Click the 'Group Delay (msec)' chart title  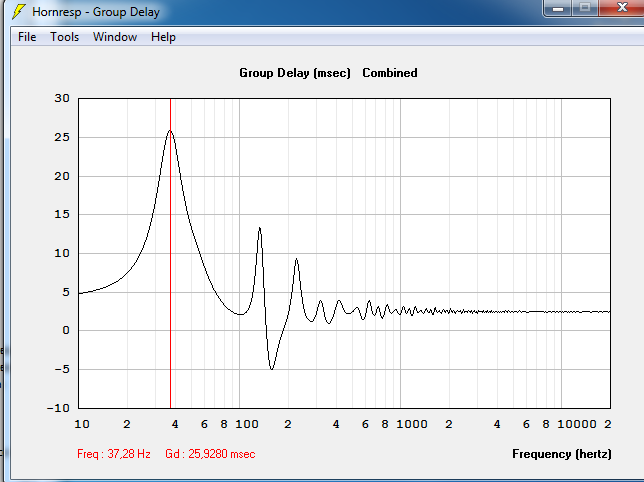point(295,73)
